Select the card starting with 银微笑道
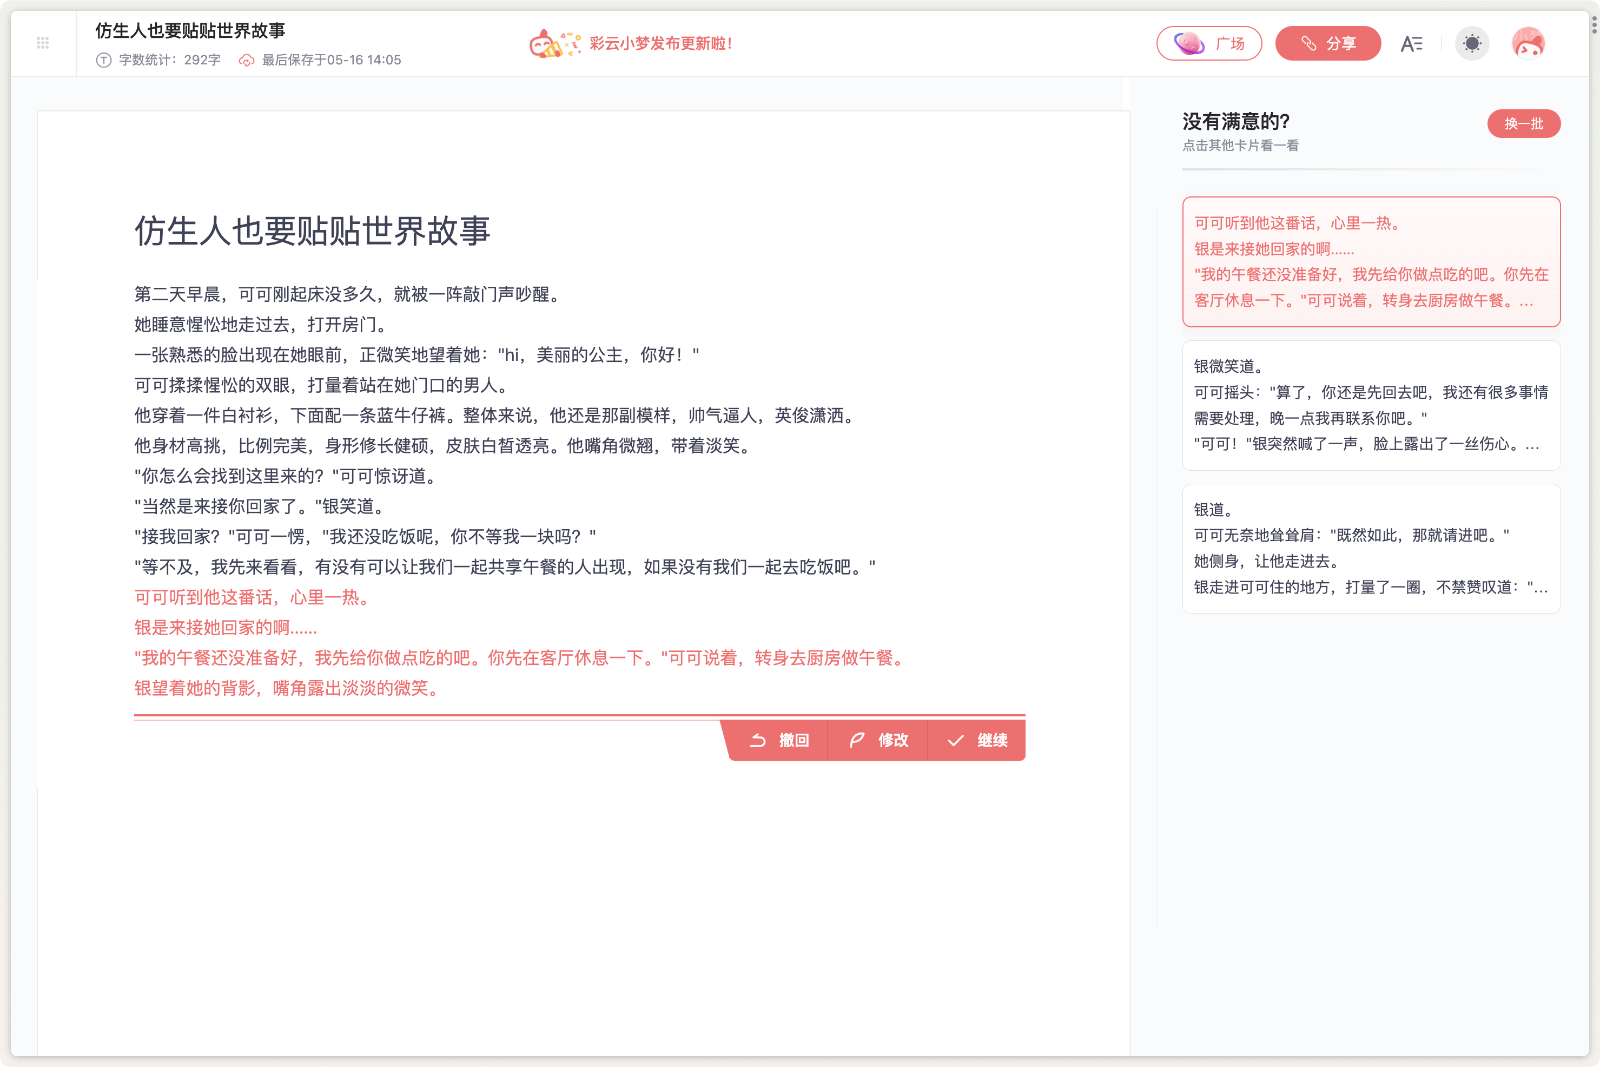The width and height of the screenshot is (1600, 1067). click(x=1371, y=406)
